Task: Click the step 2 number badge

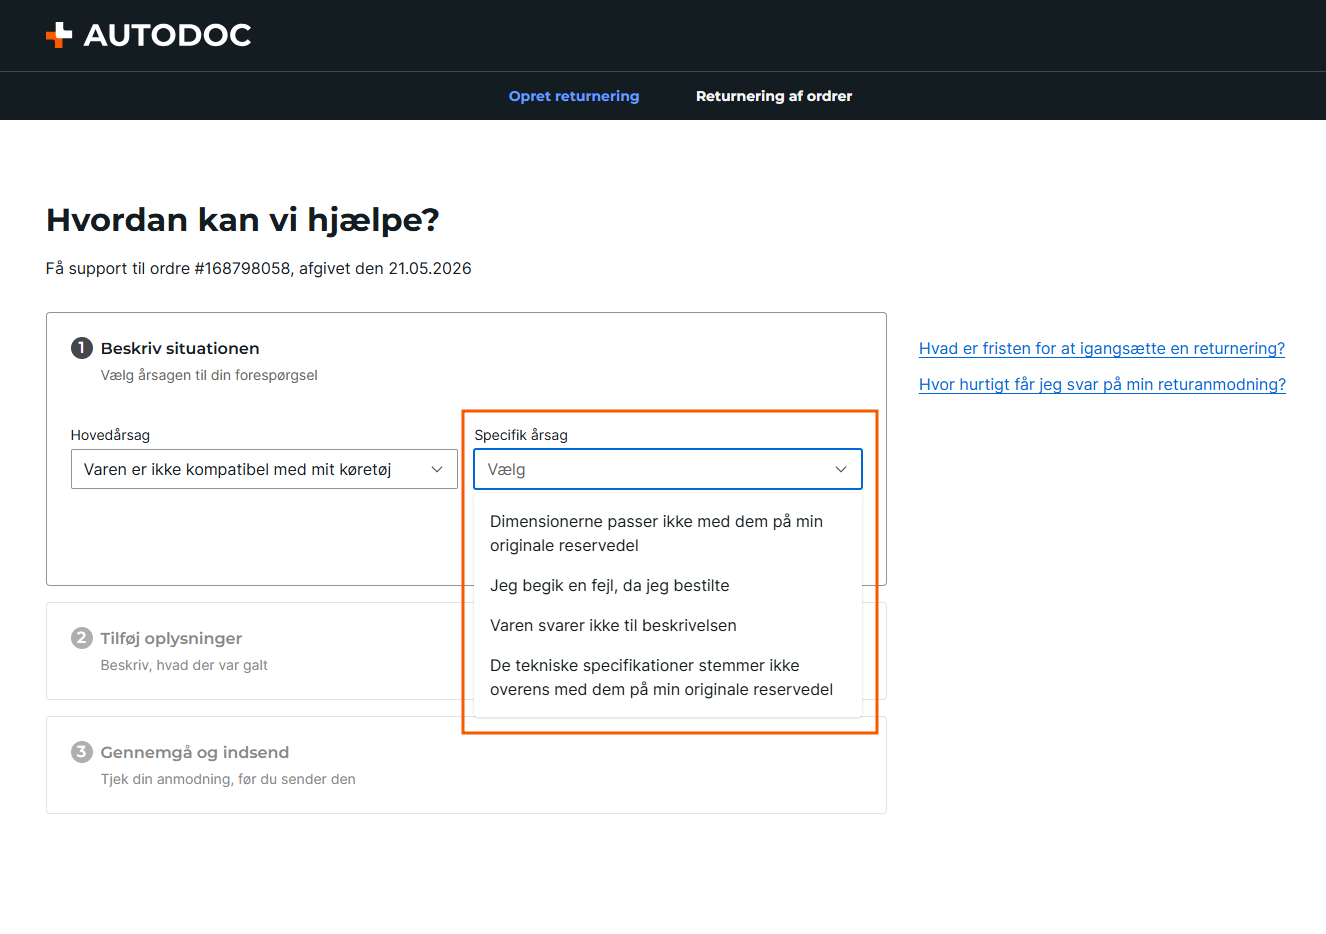Action: coord(81,638)
